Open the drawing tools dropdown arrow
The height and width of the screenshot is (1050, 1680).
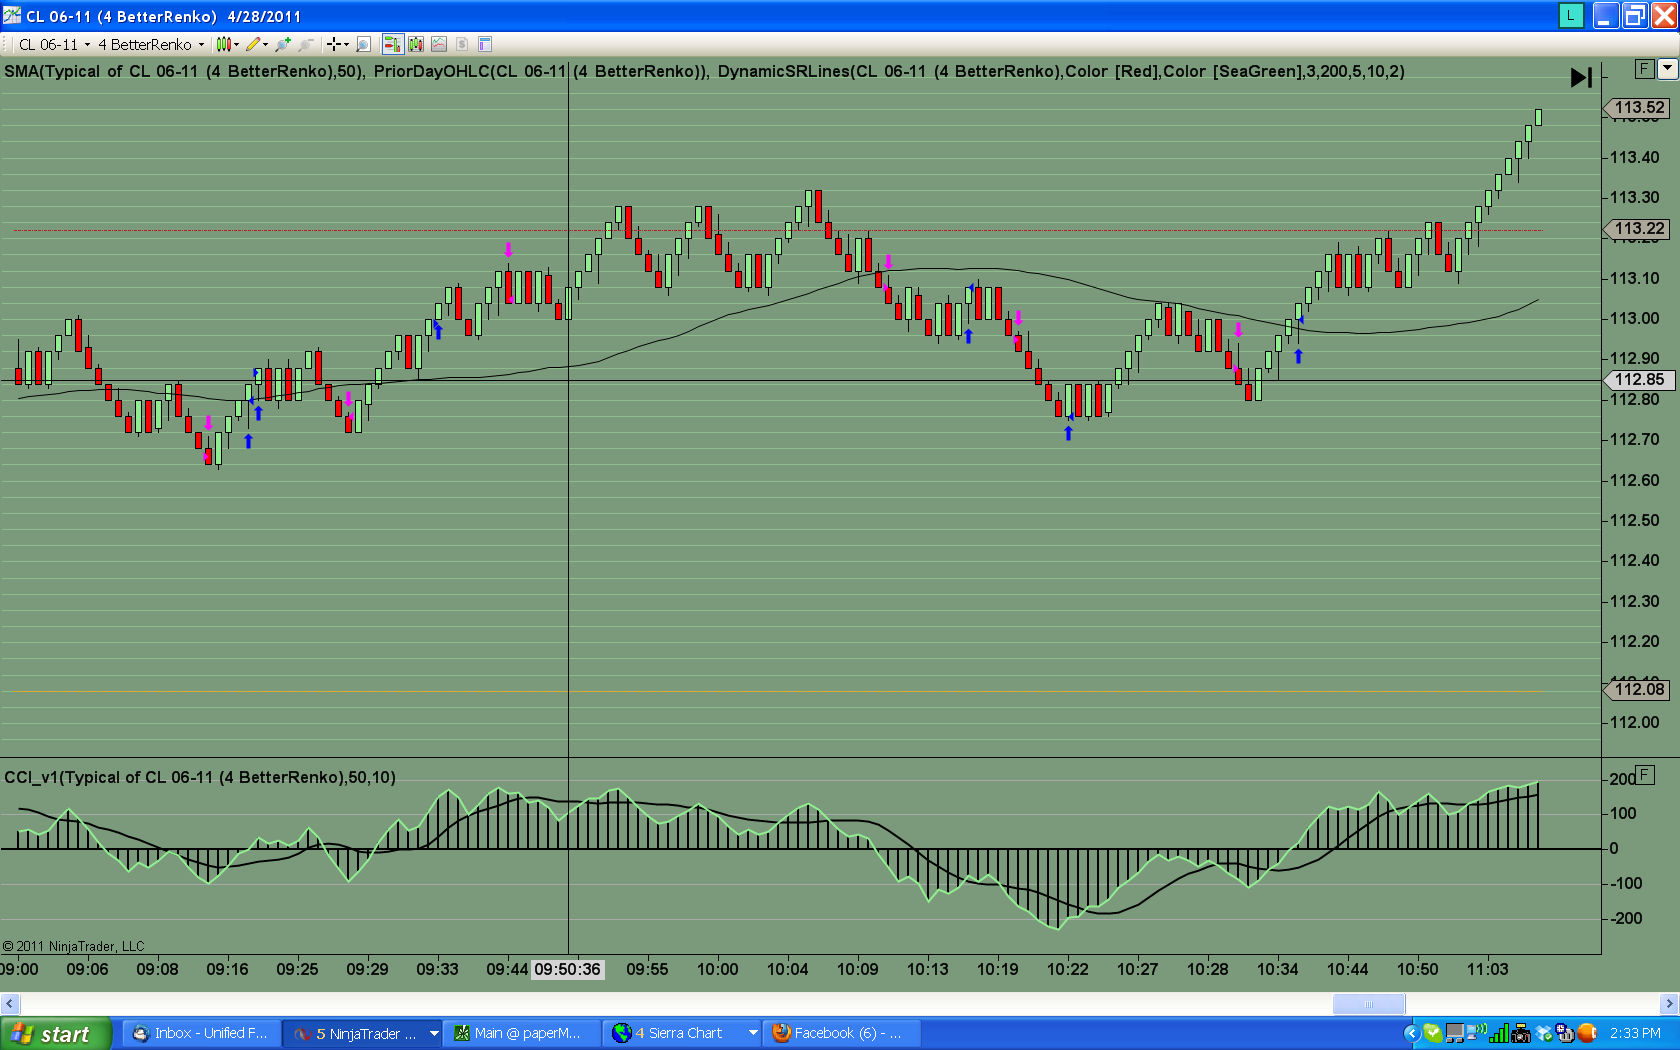tap(266, 44)
